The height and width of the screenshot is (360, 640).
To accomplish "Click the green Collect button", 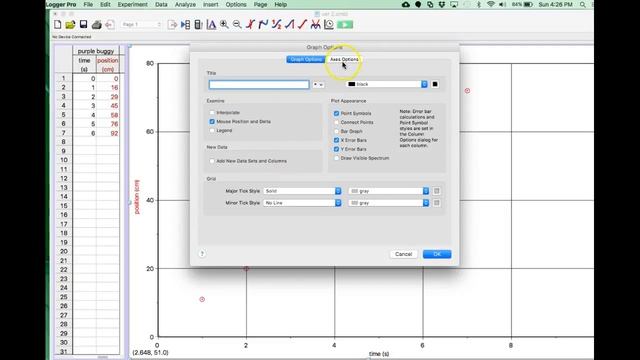I will (345, 24).
